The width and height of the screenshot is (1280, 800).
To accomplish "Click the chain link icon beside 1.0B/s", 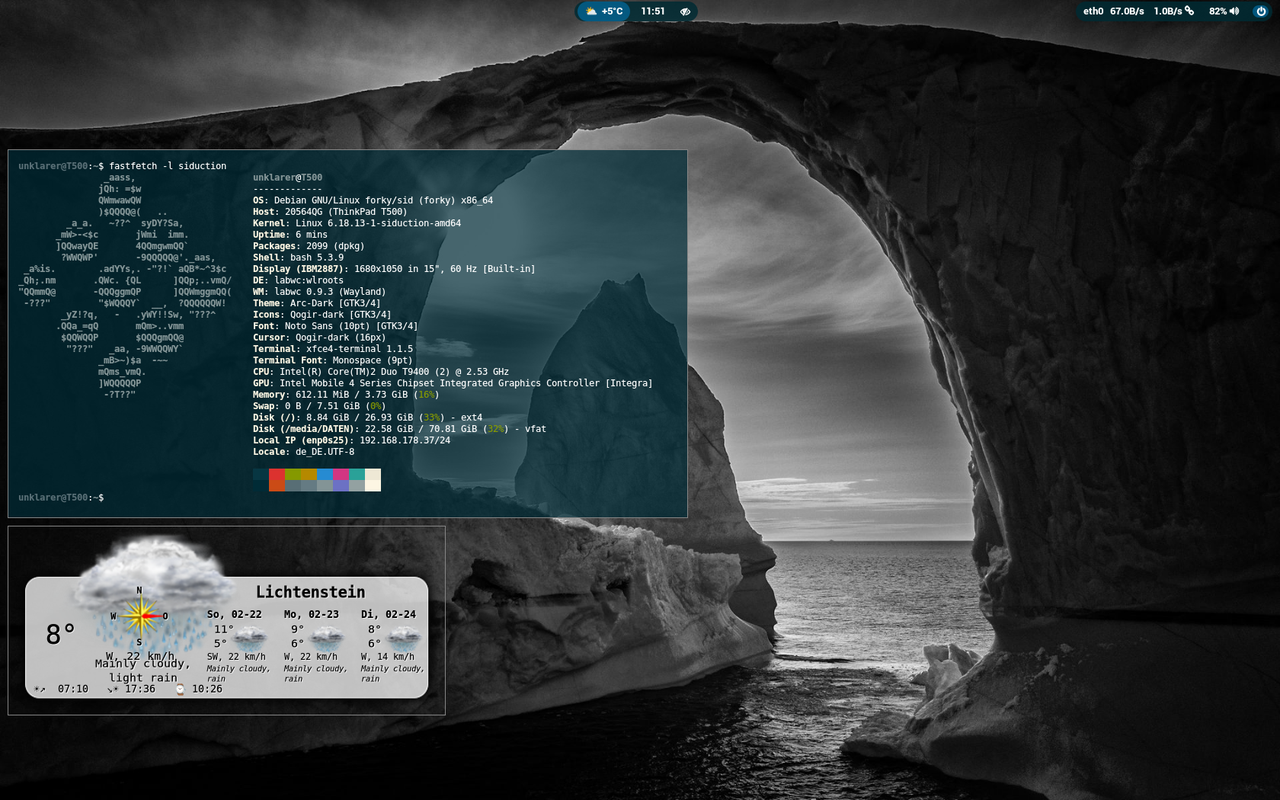I will point(1189,11).
